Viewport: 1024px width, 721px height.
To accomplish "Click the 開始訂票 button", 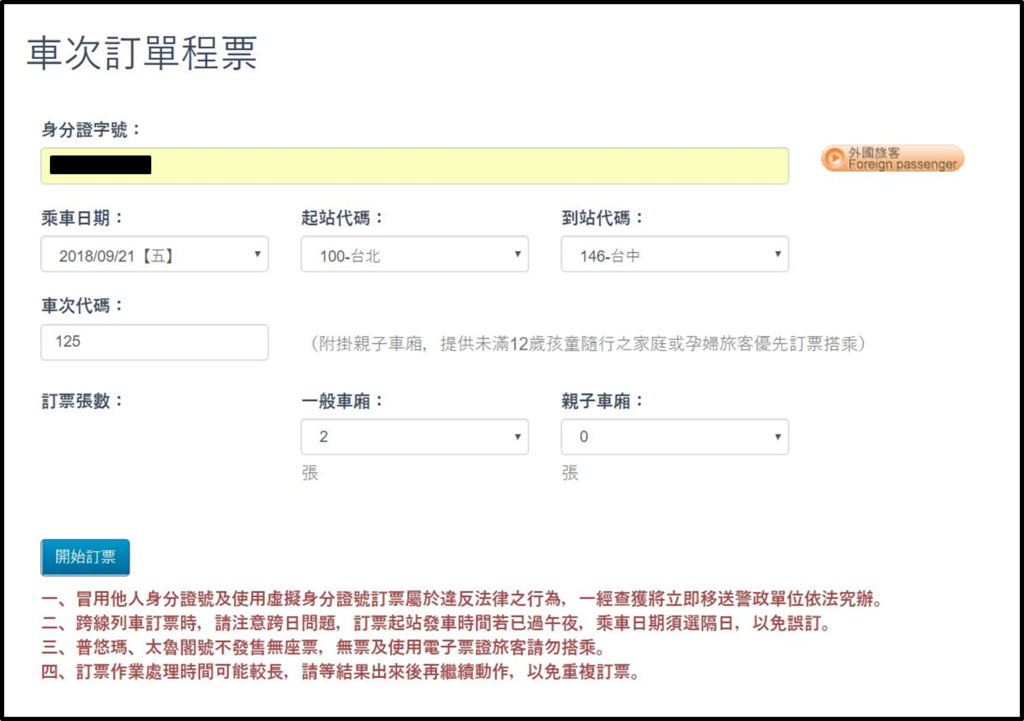I will tap(85, 557).
